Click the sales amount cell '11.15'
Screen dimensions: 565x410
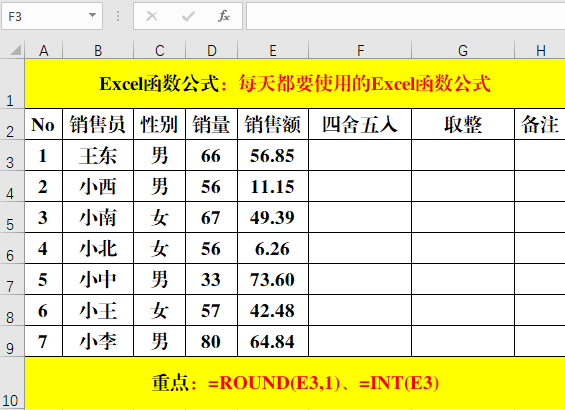273,186
